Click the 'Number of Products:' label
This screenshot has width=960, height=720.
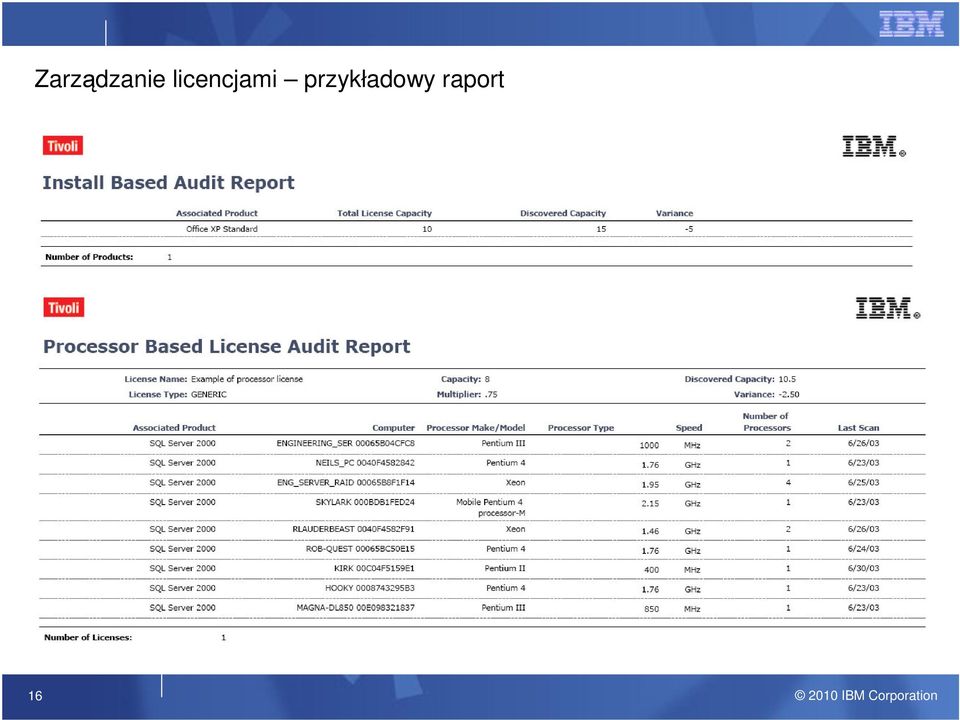tap(89, 257)
